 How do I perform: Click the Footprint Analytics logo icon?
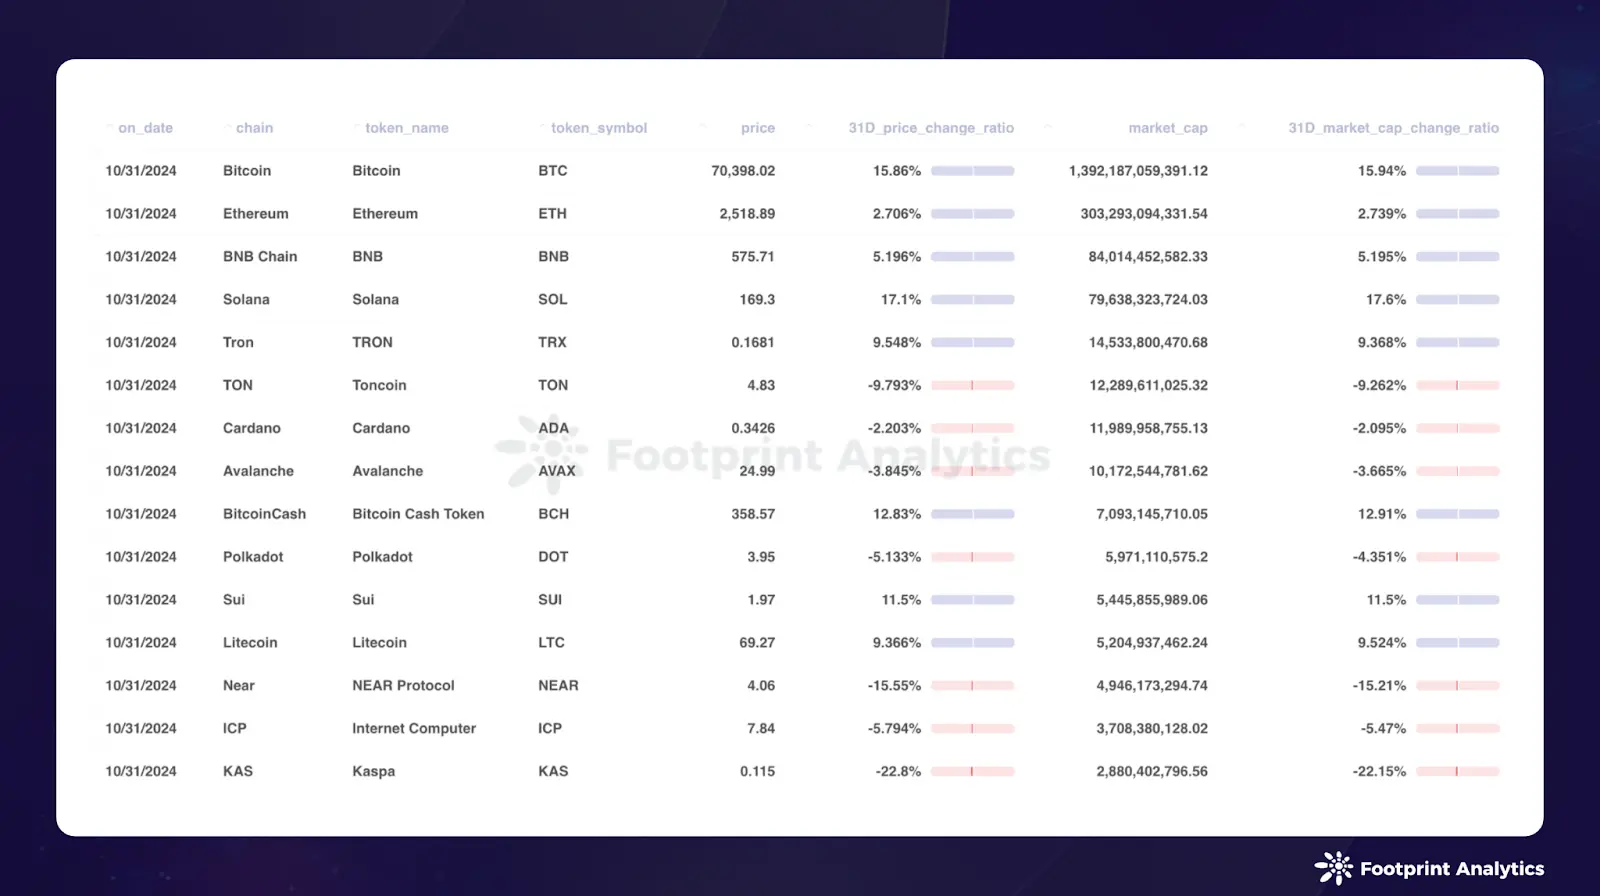(x=1333, y=868)
